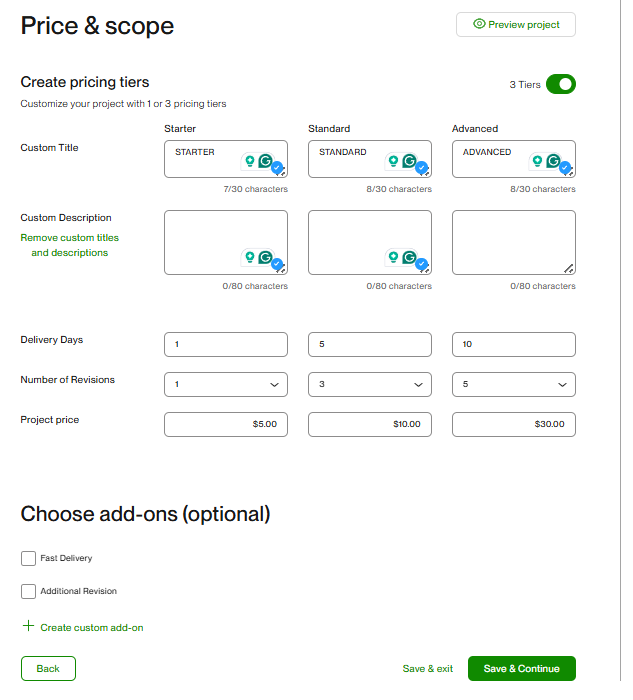Click blue checkmark badge in Standard description box
This screenshot has width=633, height=700.
421,264
